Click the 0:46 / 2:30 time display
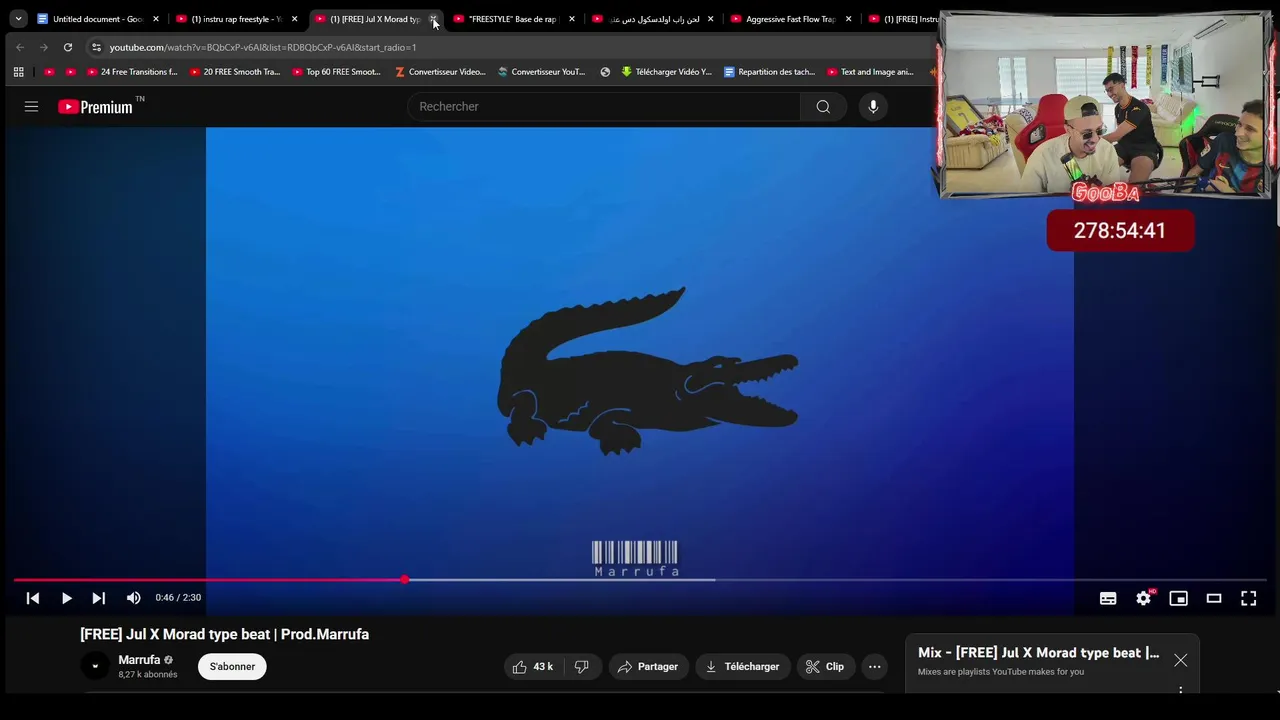This screenshot has width=1280, height=720. [178, 598]
